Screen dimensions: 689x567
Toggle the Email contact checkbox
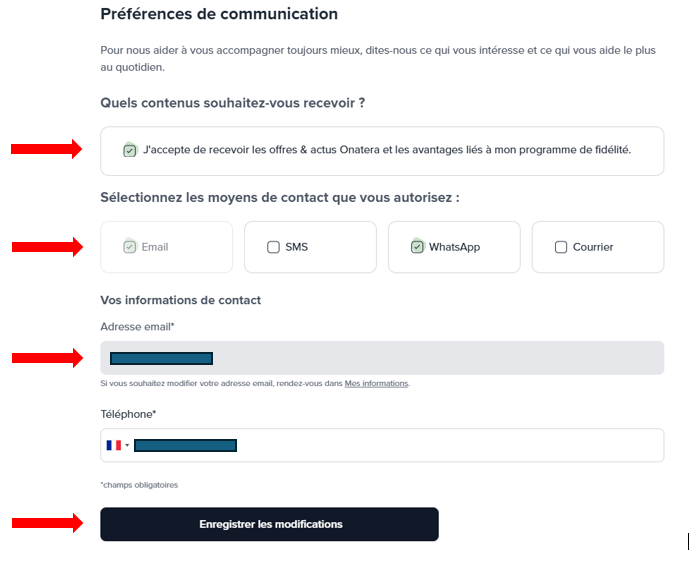coord(130,247)
